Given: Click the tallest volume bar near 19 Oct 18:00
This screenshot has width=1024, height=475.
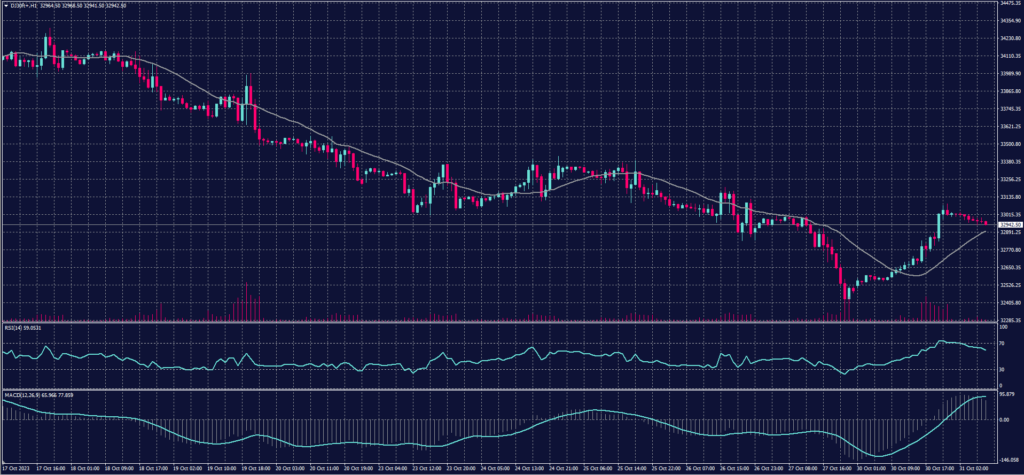Looking at the screenshot, I should point(245,300).
